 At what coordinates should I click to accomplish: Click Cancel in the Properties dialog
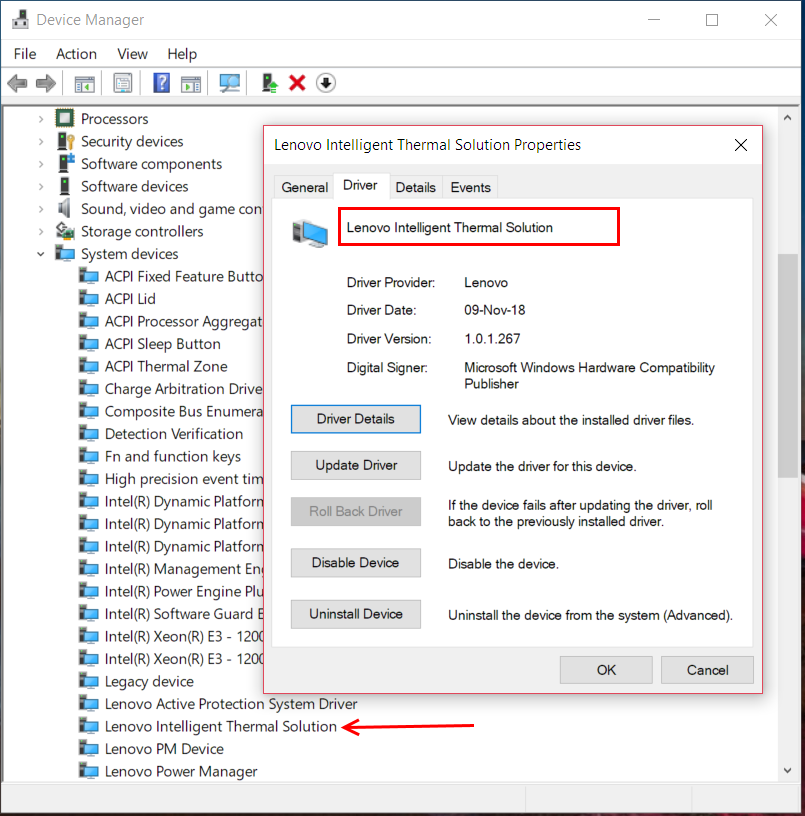click(x=707, y=670)
